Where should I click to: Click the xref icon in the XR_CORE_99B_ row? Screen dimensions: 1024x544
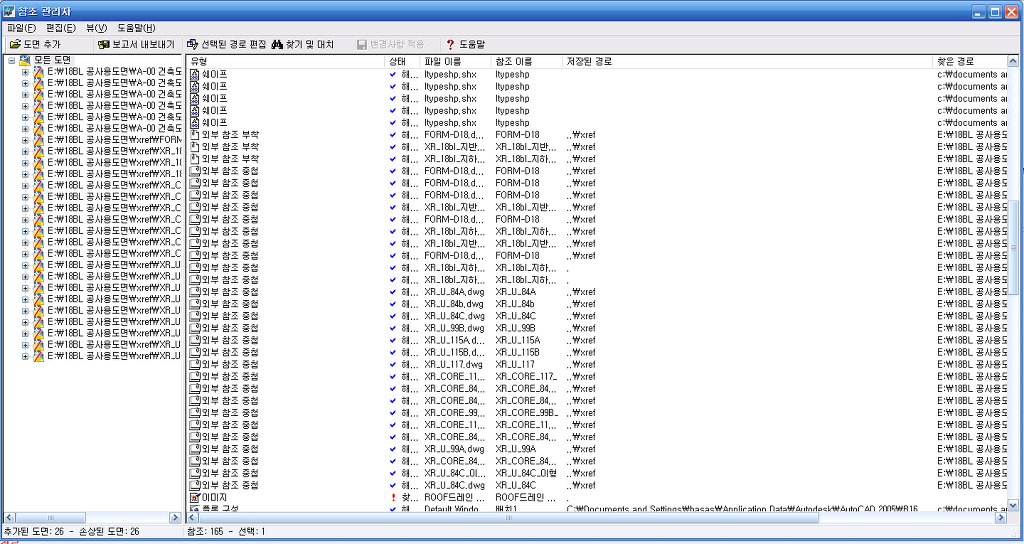tap(195, 413)
